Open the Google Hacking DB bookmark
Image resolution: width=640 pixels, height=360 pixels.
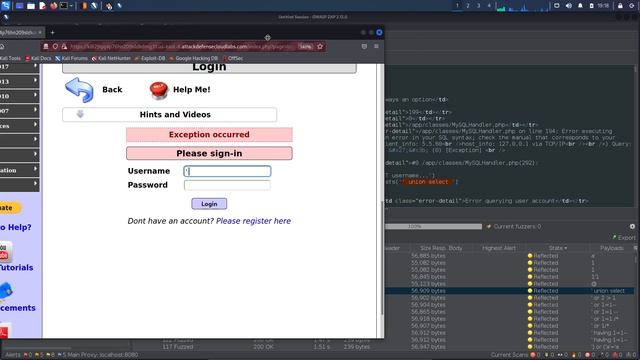[193, 58]
